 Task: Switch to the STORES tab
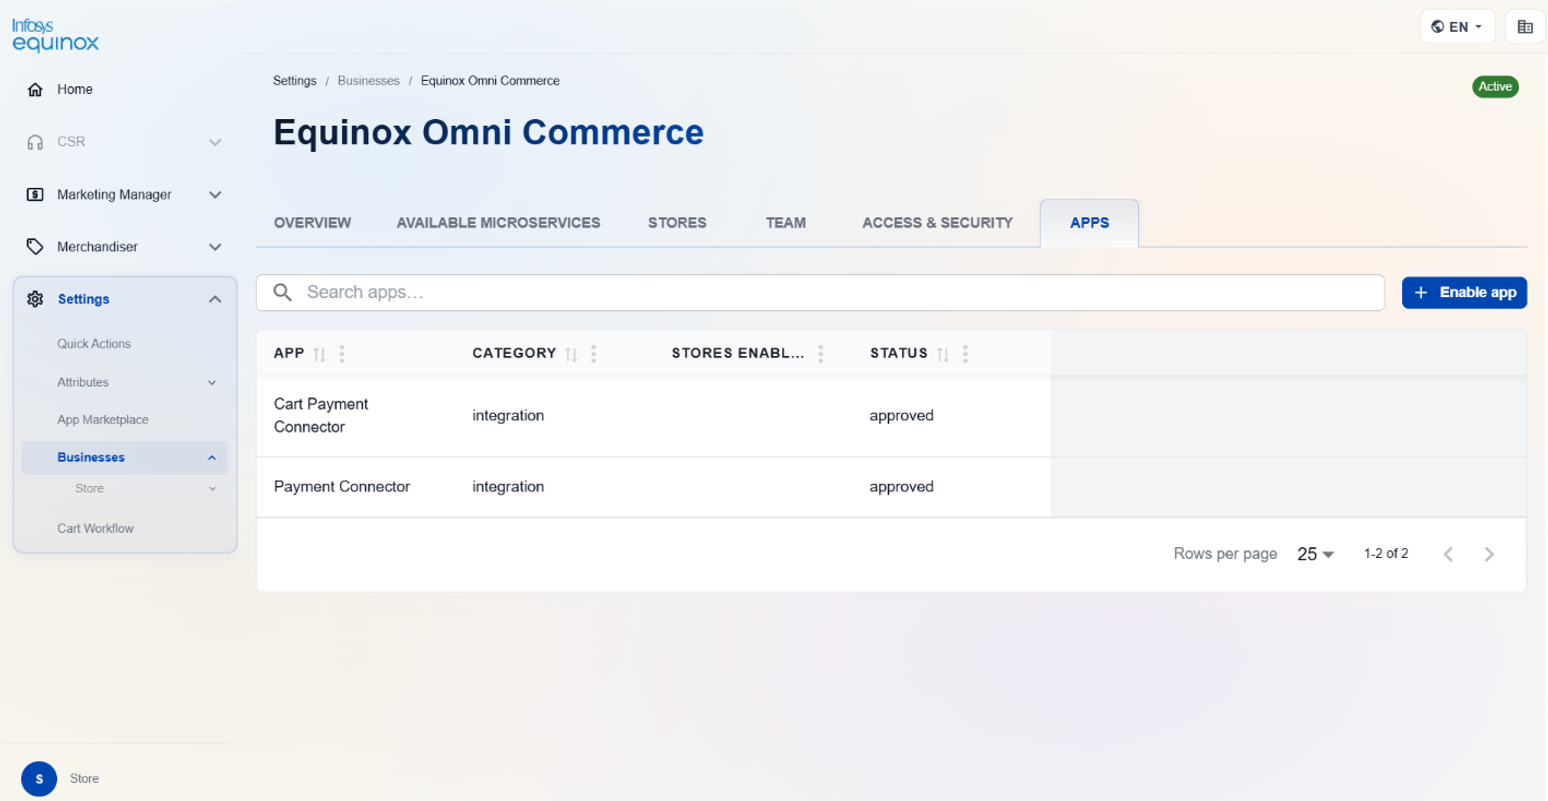point(677,223)
